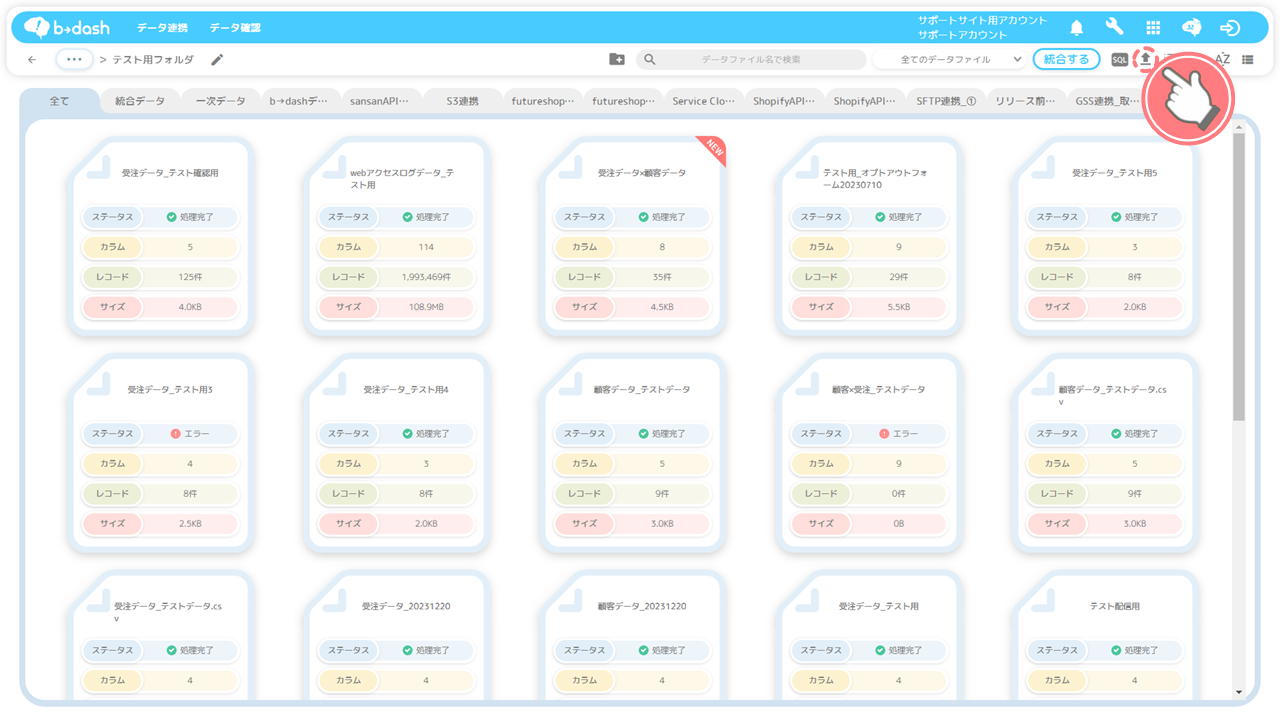Click the logout arrow icon
1280x720 pixels.
(x=1231, y=28)
